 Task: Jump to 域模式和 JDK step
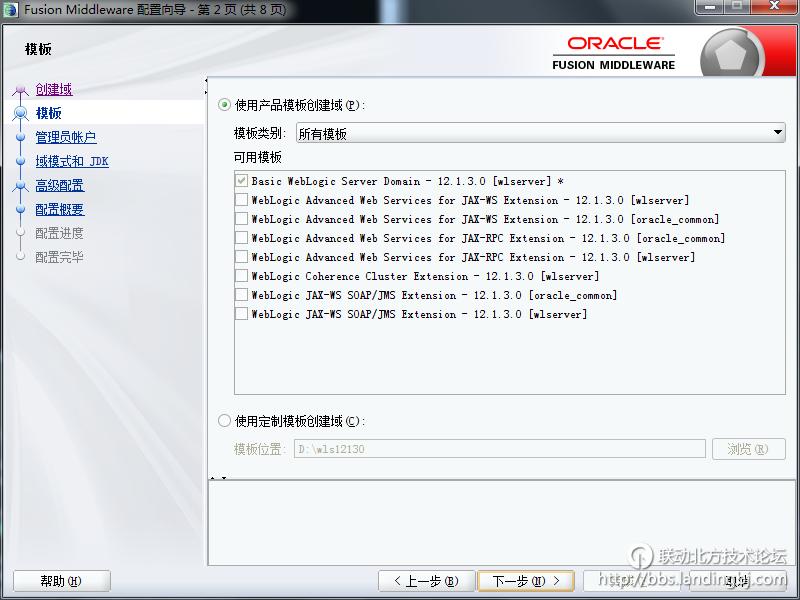[x=72, y=161]
